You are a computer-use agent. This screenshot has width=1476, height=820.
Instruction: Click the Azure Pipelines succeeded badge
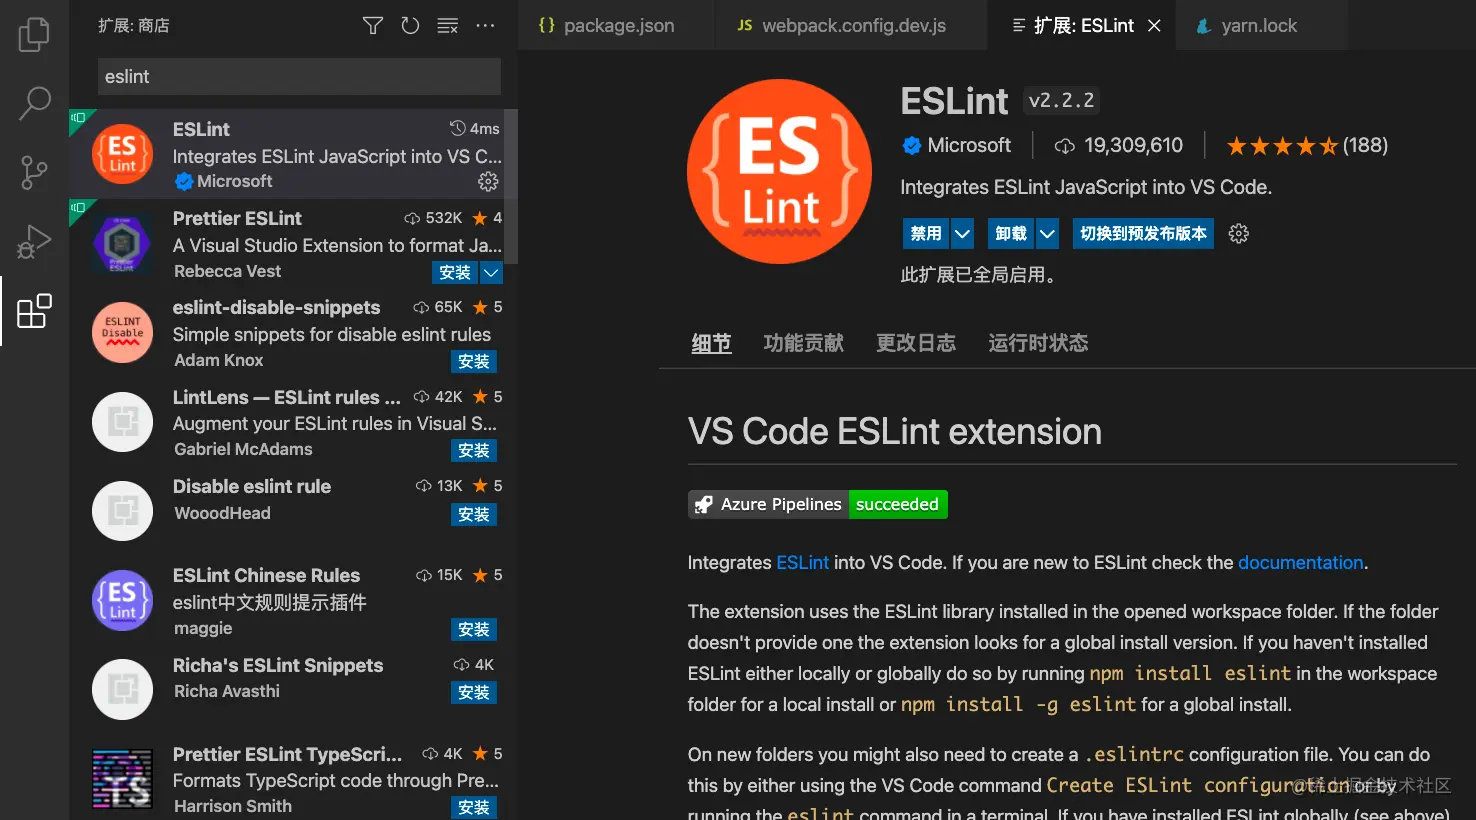pos(818,504)
